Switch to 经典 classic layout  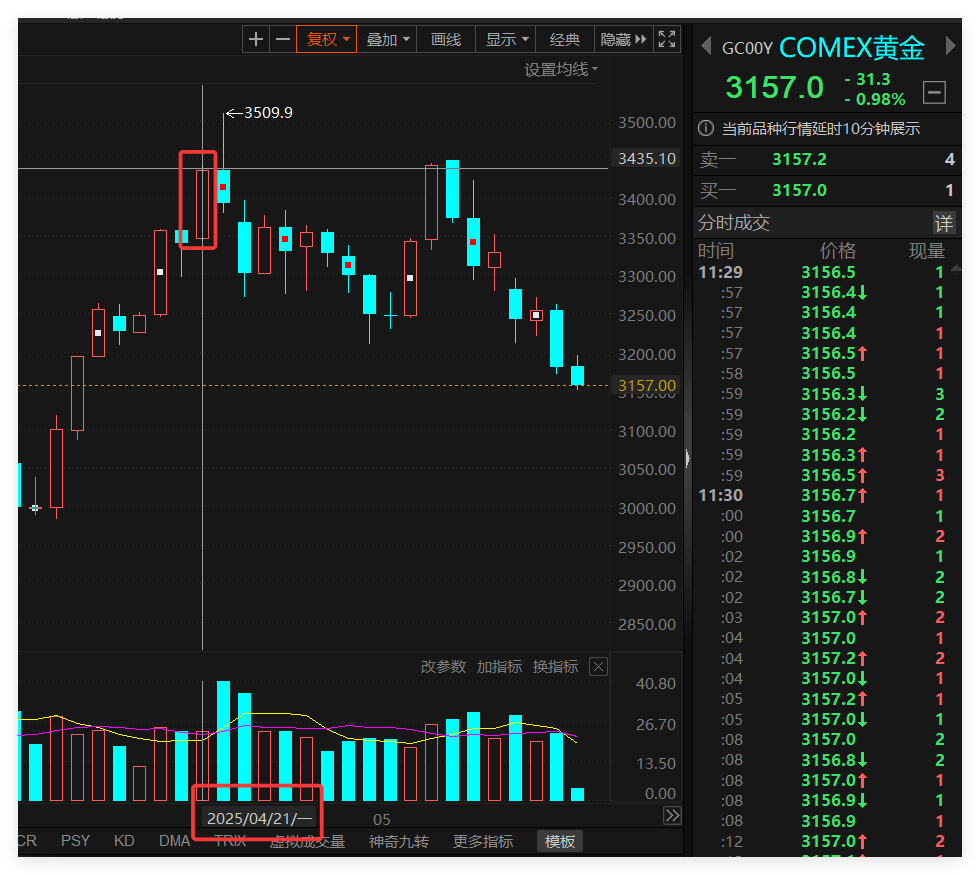(x=565, y=39)
